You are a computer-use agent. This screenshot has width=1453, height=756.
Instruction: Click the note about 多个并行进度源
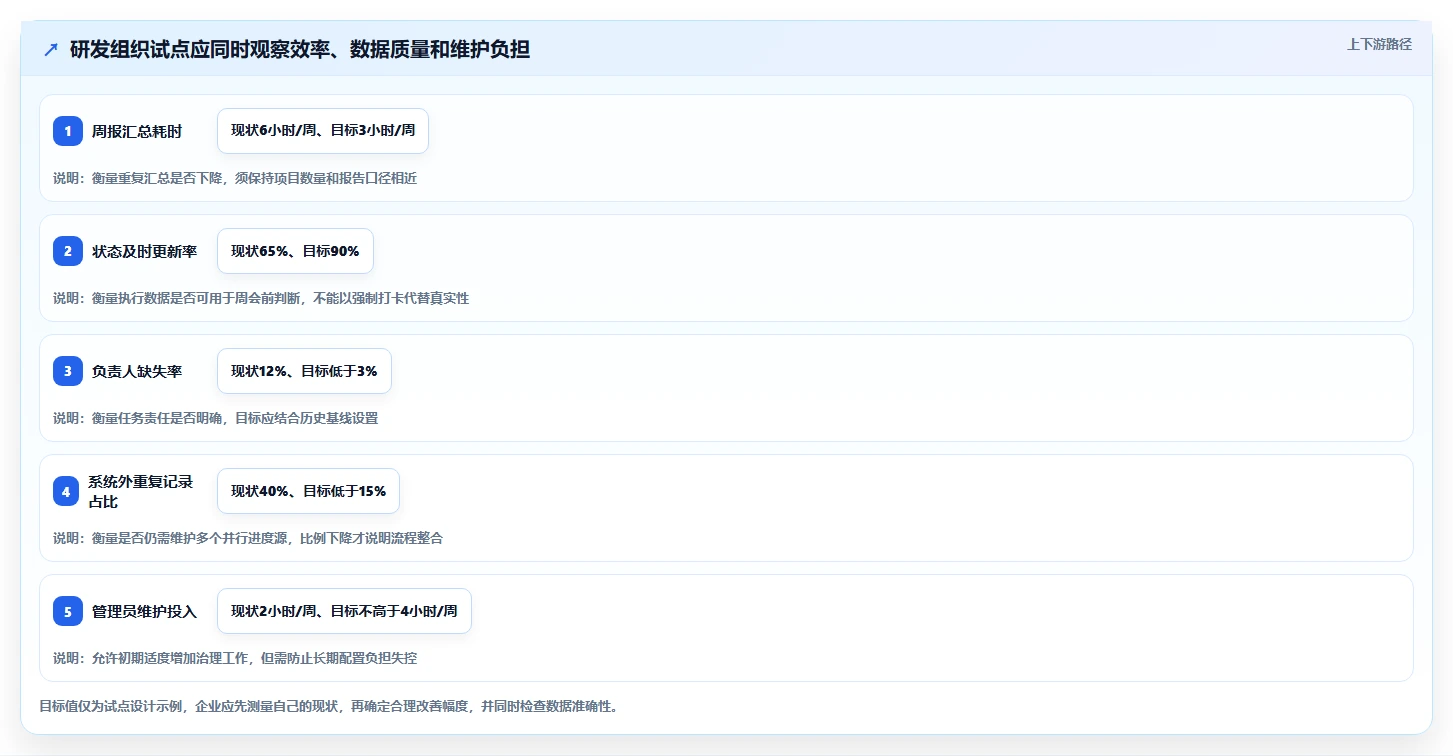248,538
